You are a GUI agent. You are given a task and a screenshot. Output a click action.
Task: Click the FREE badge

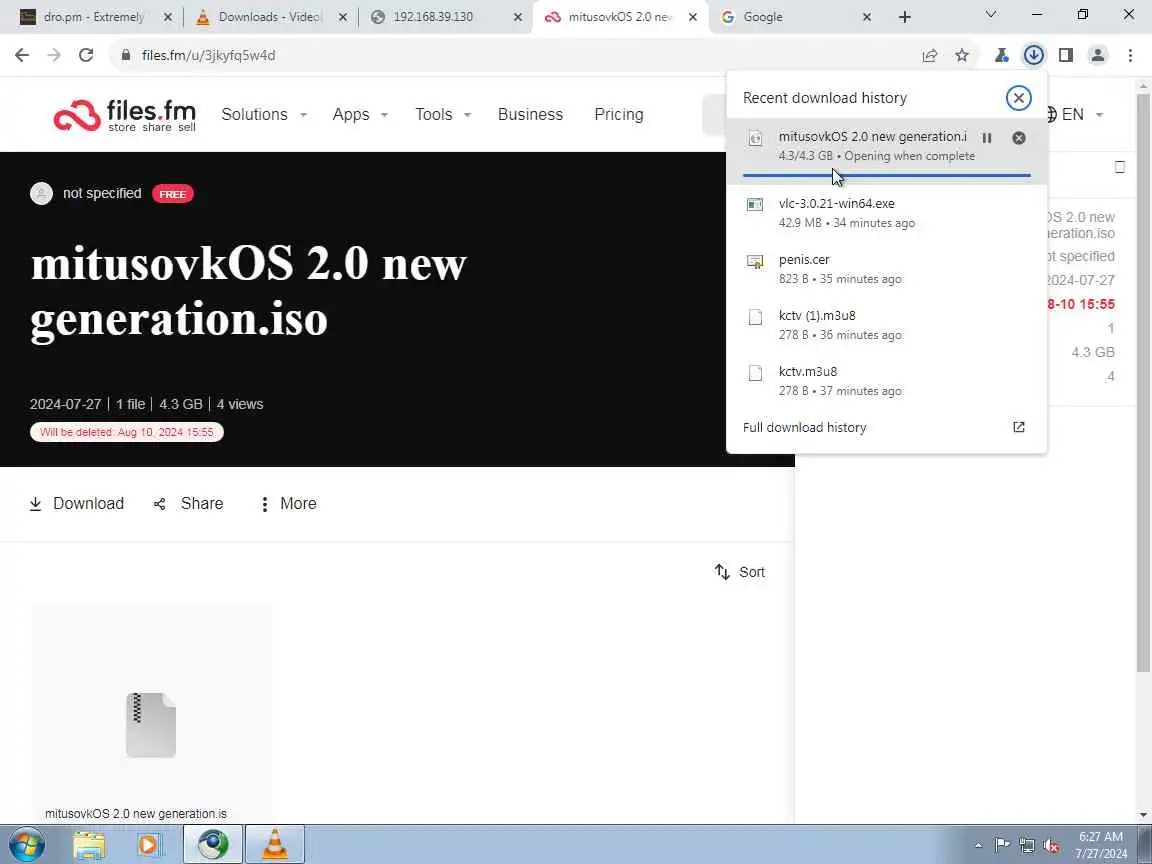pyautogui.click(x=173, y=194)
